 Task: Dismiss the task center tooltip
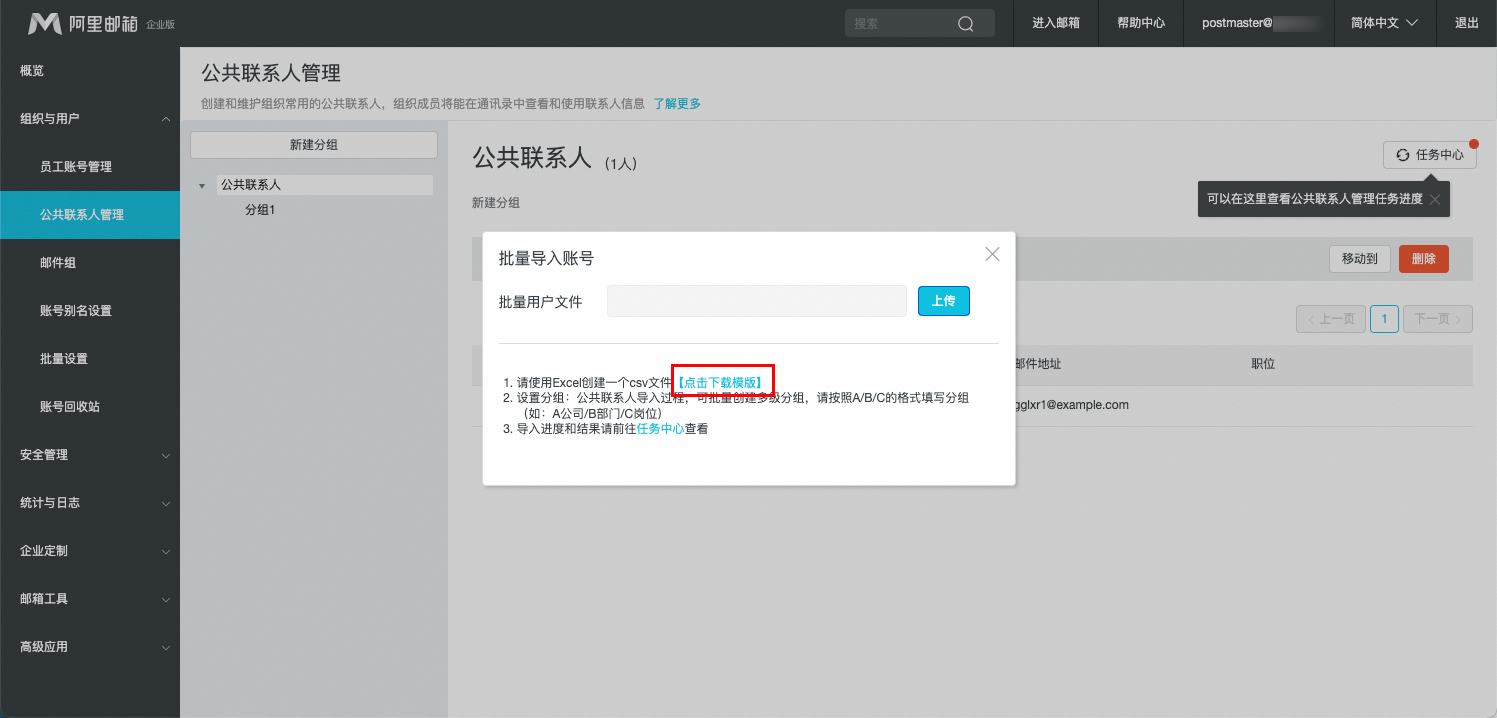coord(1435,199)
